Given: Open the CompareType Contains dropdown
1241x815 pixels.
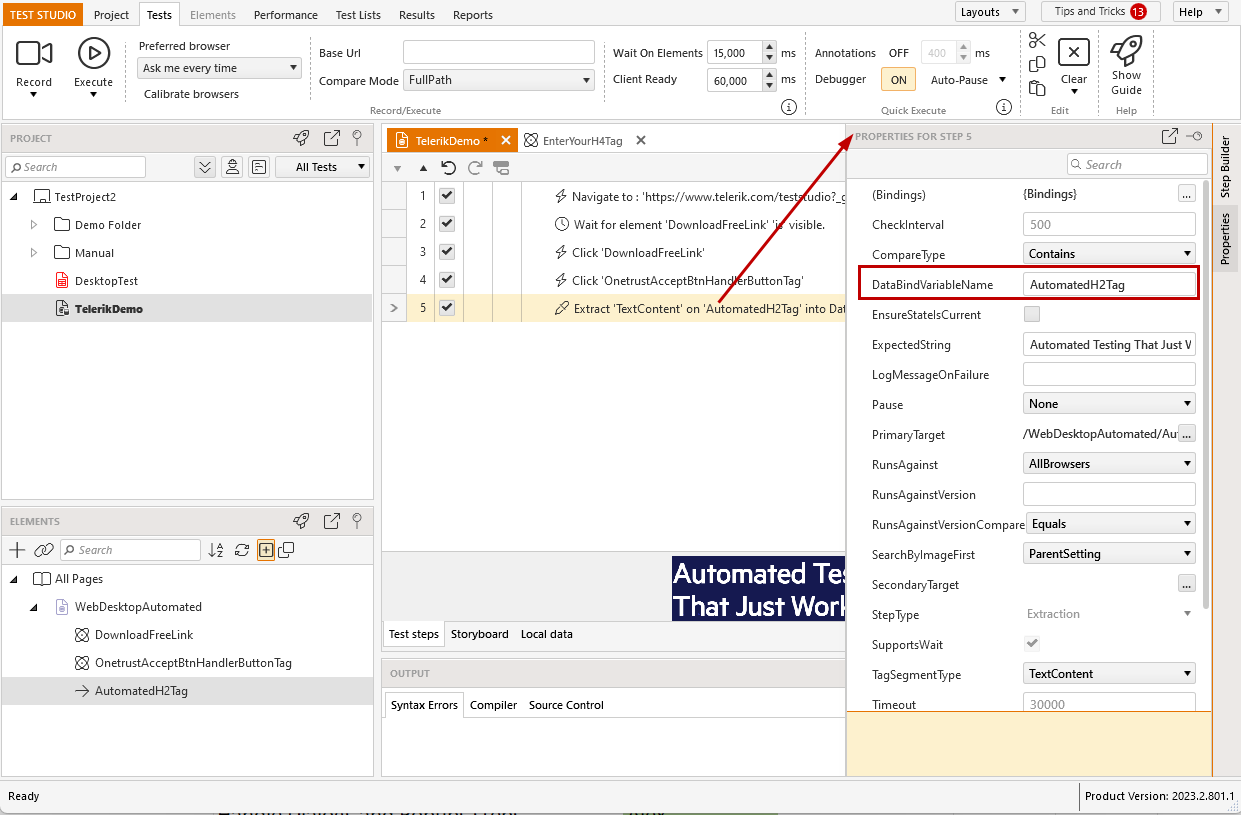Looking at the screenshot, I should (1109, 254).
